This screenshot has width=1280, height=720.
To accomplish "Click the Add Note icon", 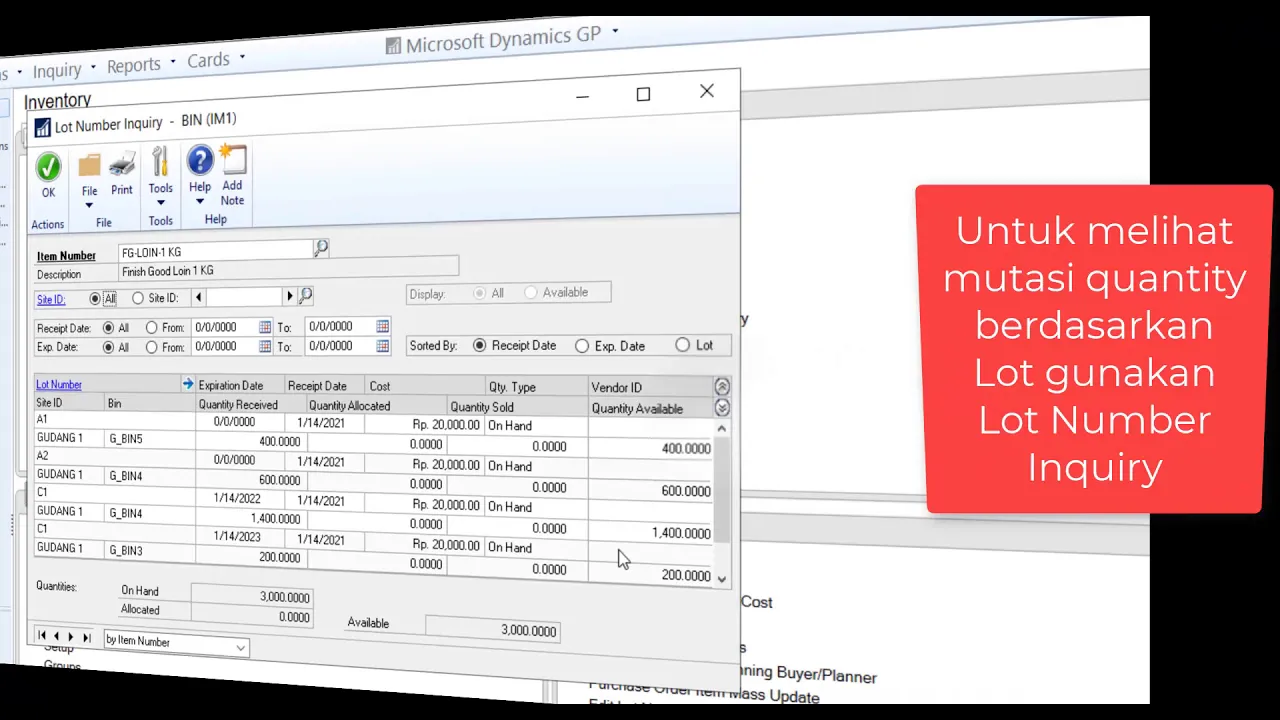I will coord(232,160).
